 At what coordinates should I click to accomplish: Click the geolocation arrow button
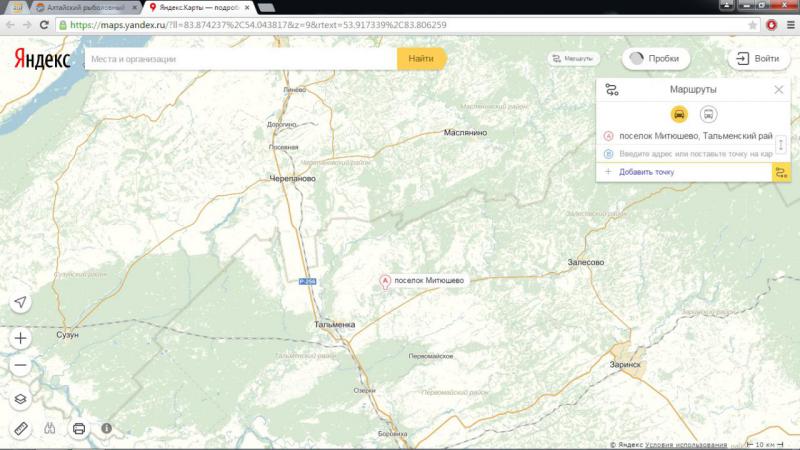(x=21, y=303)
